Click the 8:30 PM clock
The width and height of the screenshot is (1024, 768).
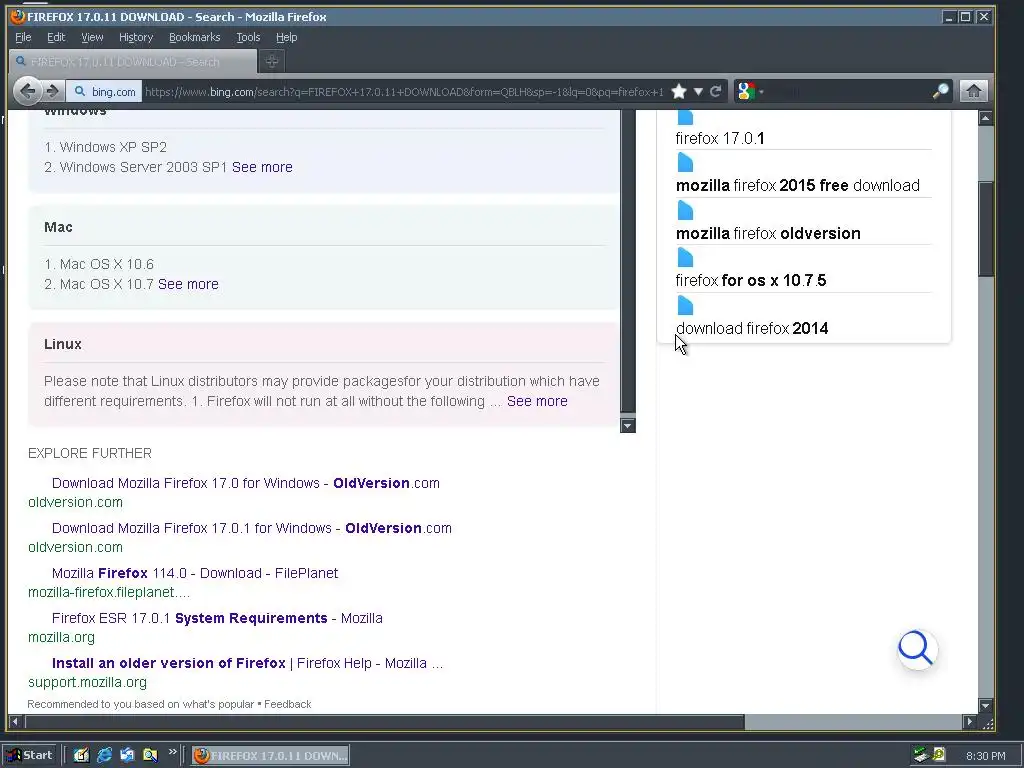pos(985,756)
